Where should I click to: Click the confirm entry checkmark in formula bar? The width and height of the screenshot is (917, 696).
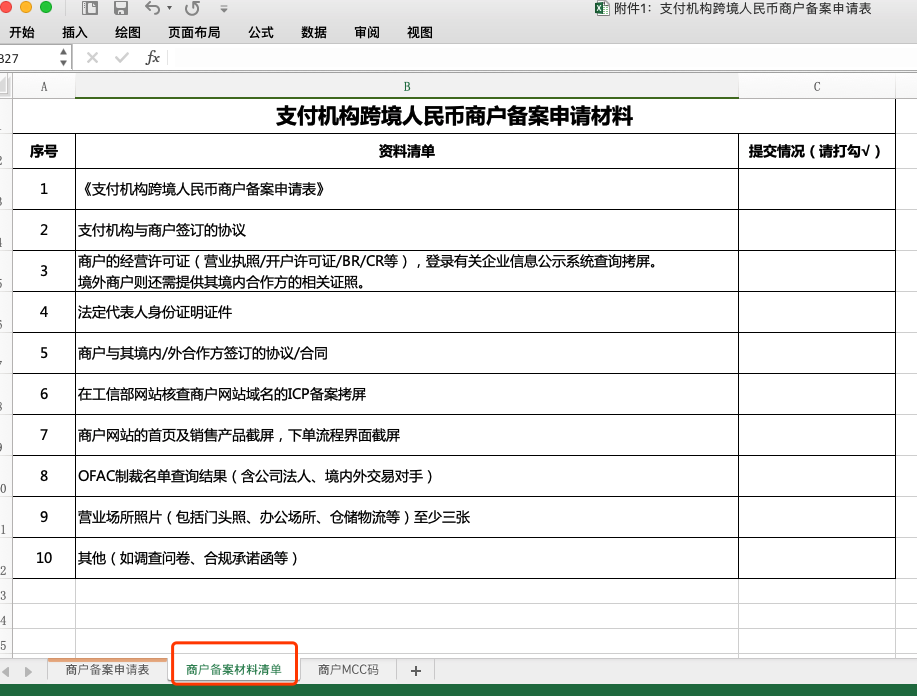pyautogui.click(x=122, y=58)
